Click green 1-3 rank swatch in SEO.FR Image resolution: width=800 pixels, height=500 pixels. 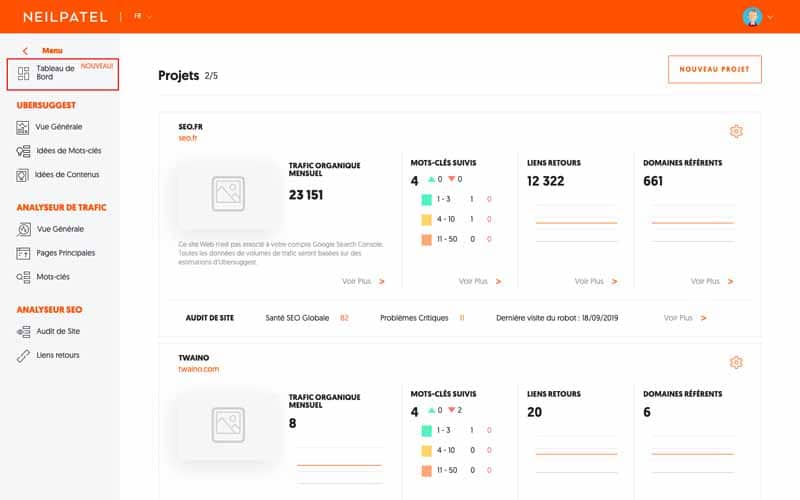coord(427,199)
